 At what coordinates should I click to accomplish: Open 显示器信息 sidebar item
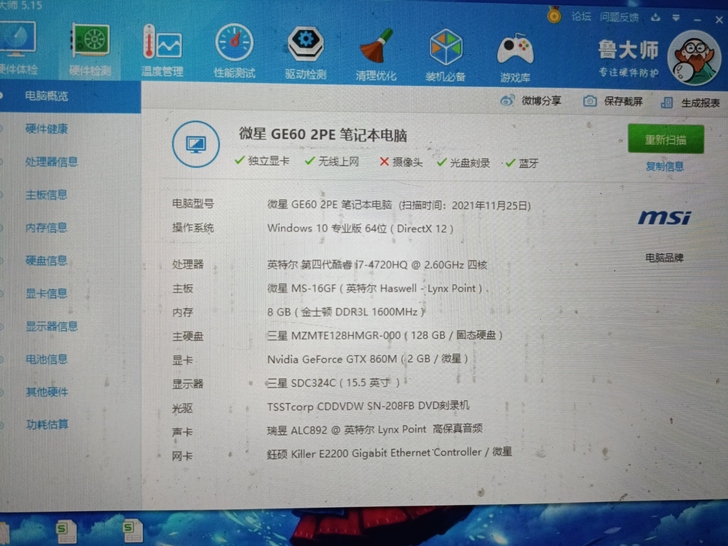click(x=52, y=326)
